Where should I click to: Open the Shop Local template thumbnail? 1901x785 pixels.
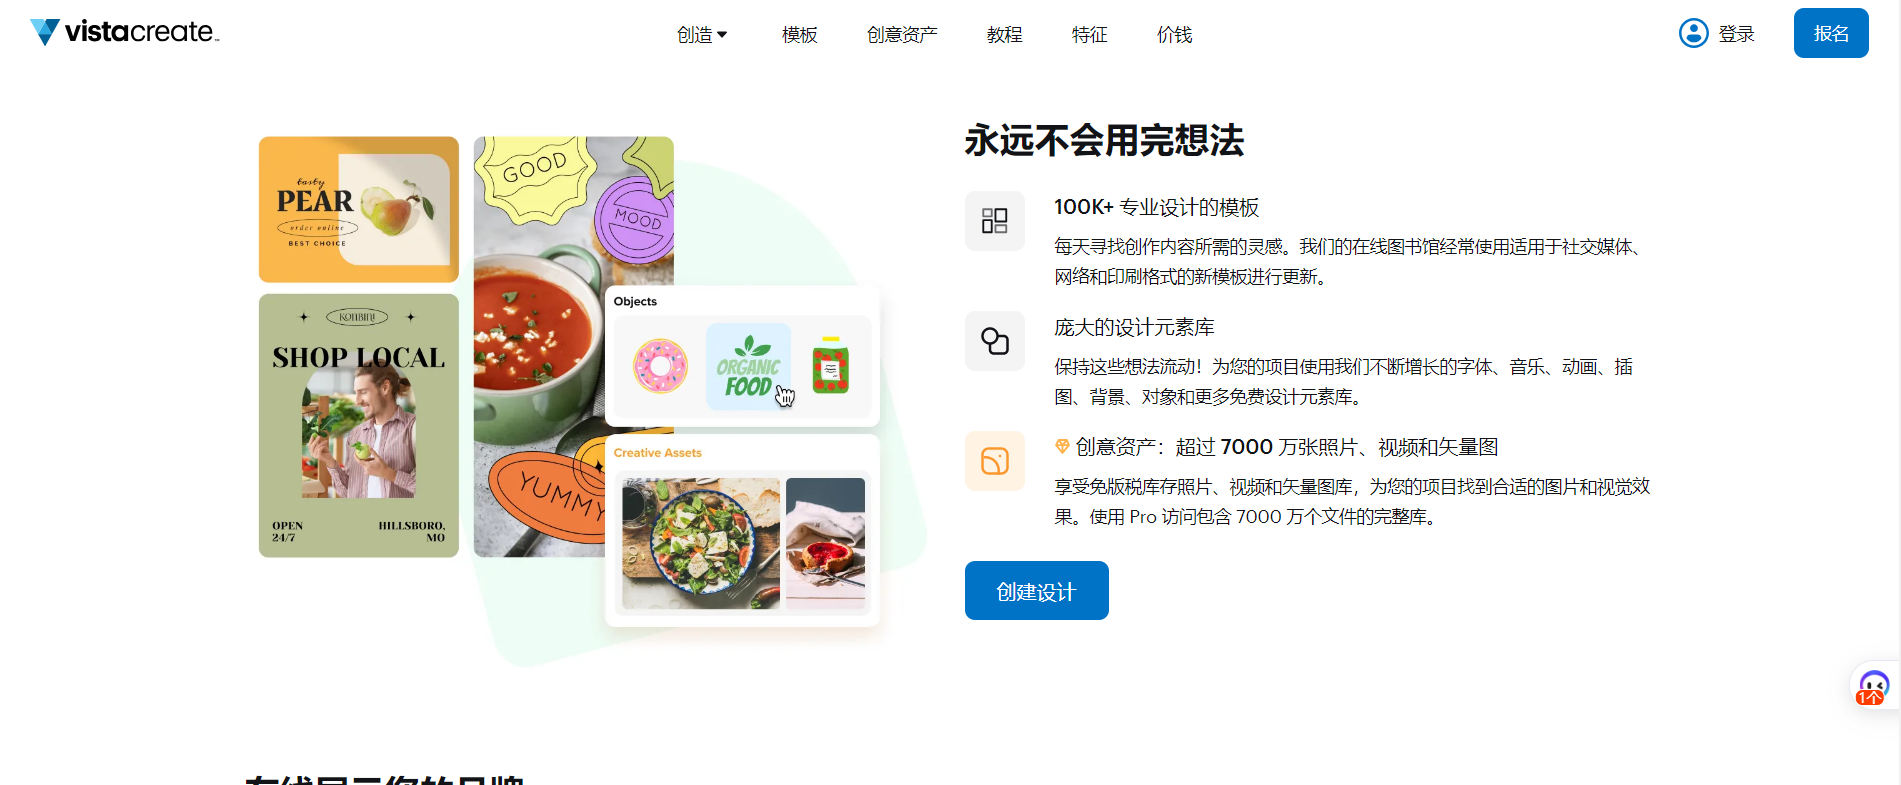358,425
